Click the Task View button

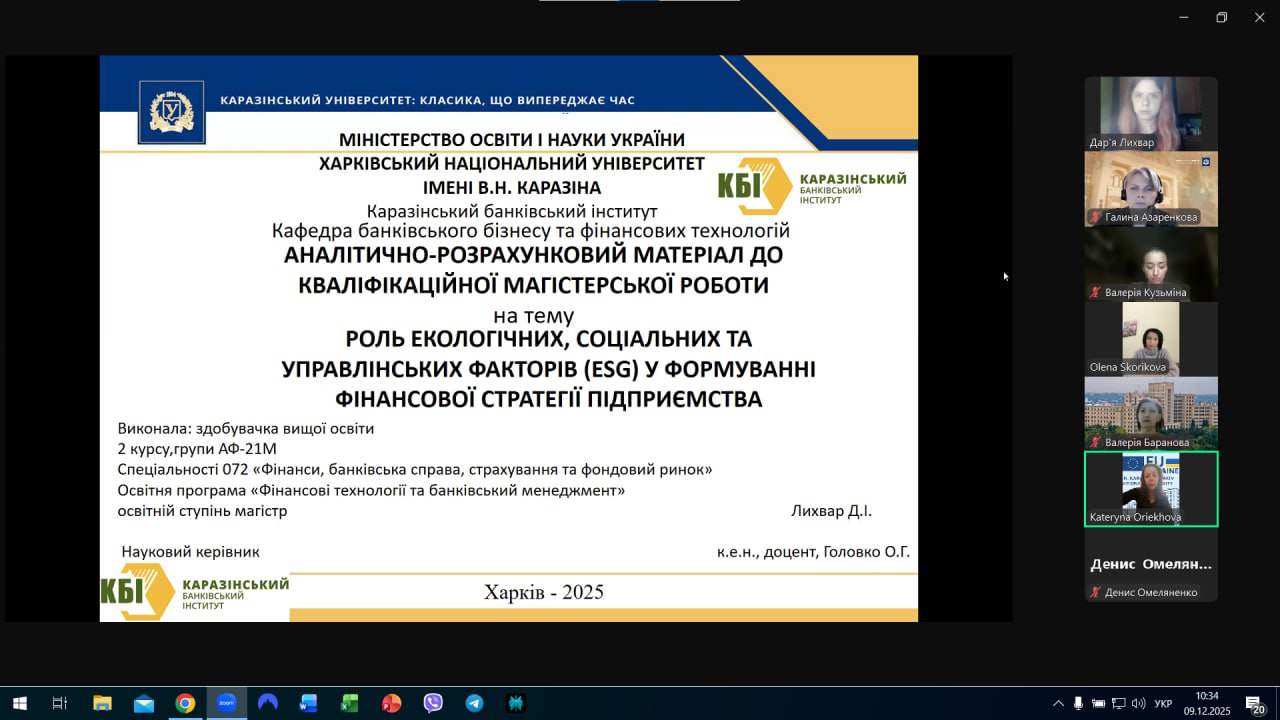click(60, 703)
